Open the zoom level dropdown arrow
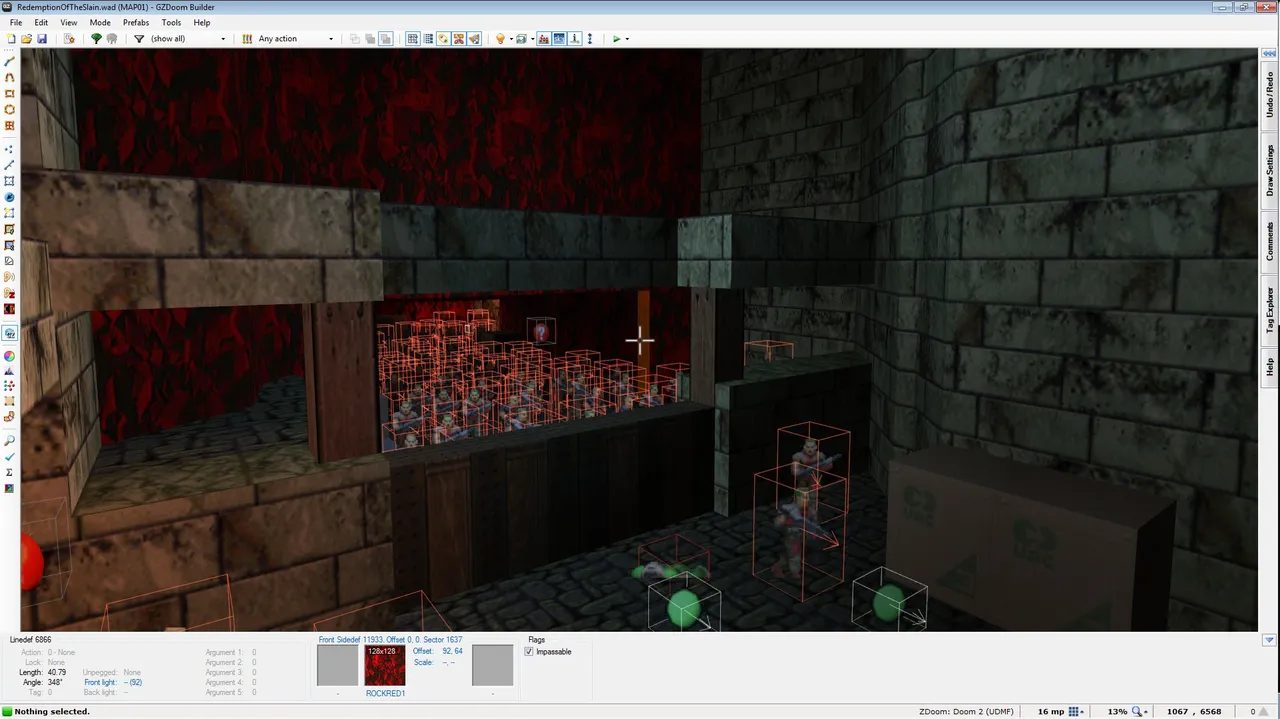 [x=1147, y=711]
